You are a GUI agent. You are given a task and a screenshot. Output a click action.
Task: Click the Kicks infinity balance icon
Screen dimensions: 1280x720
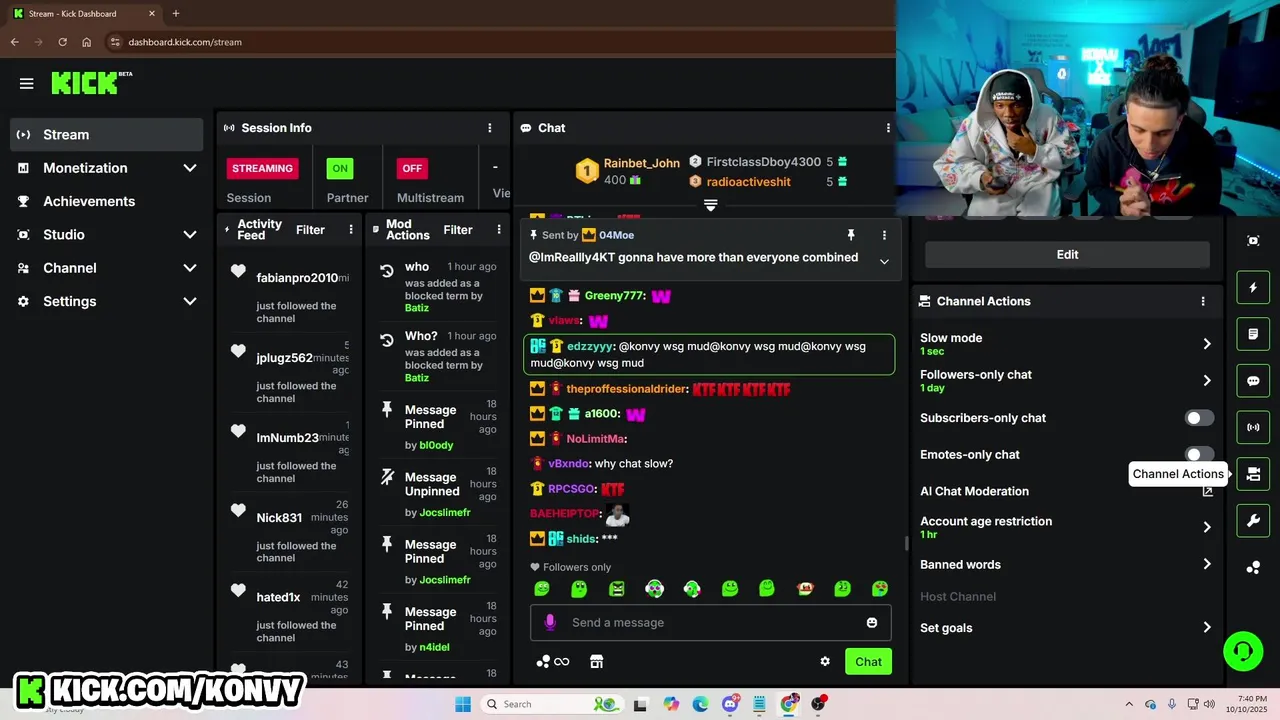(x=553, y=661)
